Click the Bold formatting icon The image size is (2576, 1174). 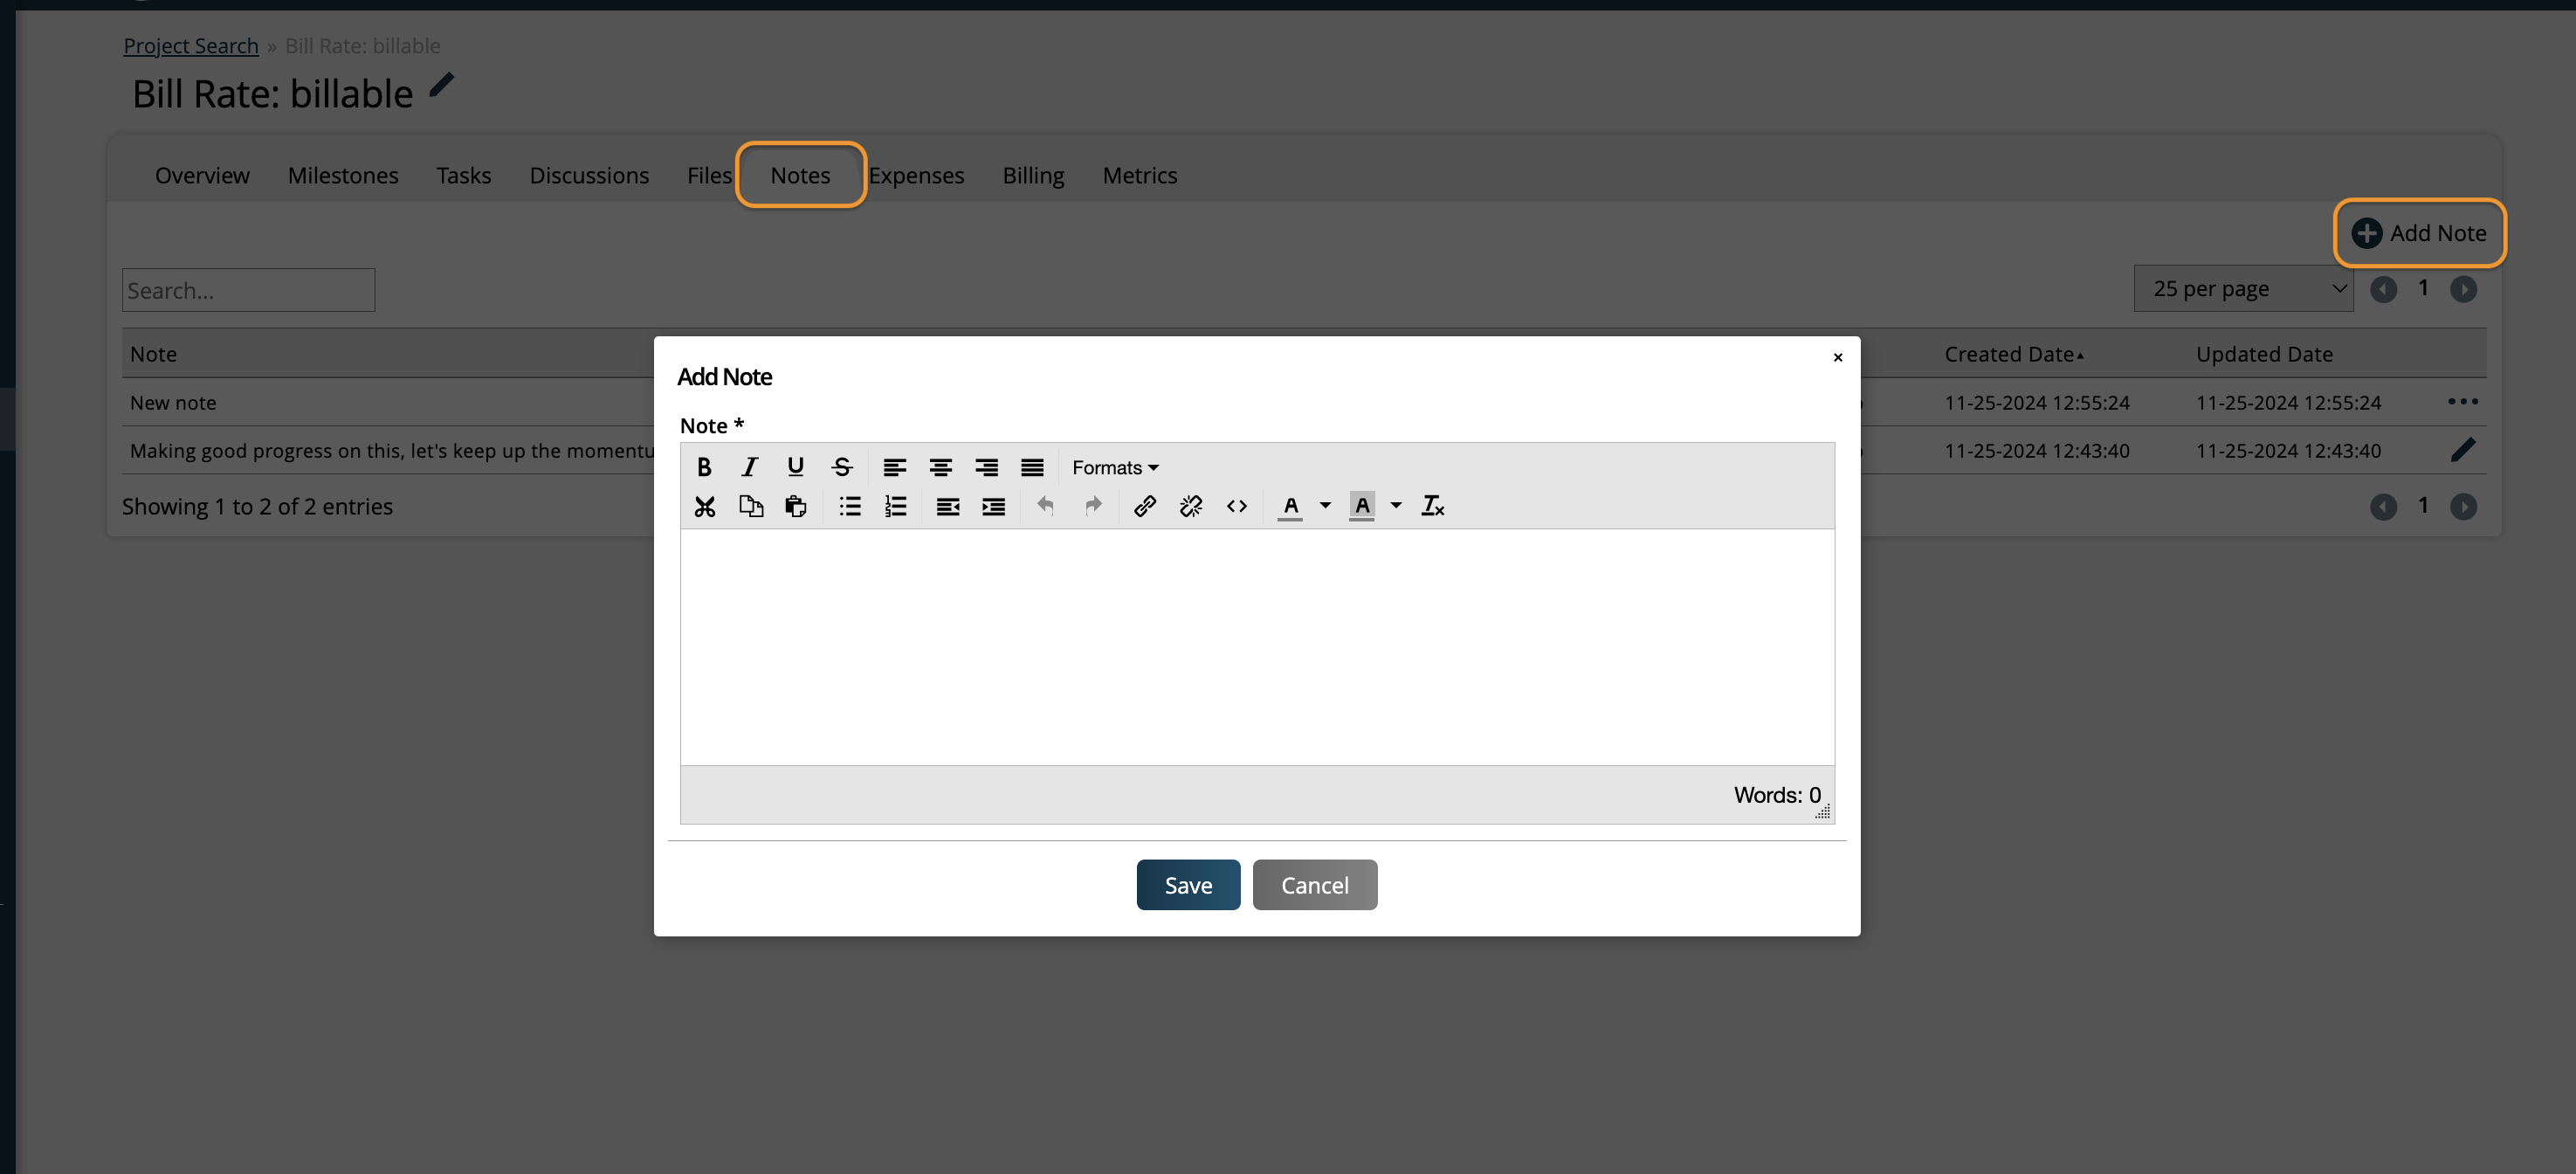703,466
